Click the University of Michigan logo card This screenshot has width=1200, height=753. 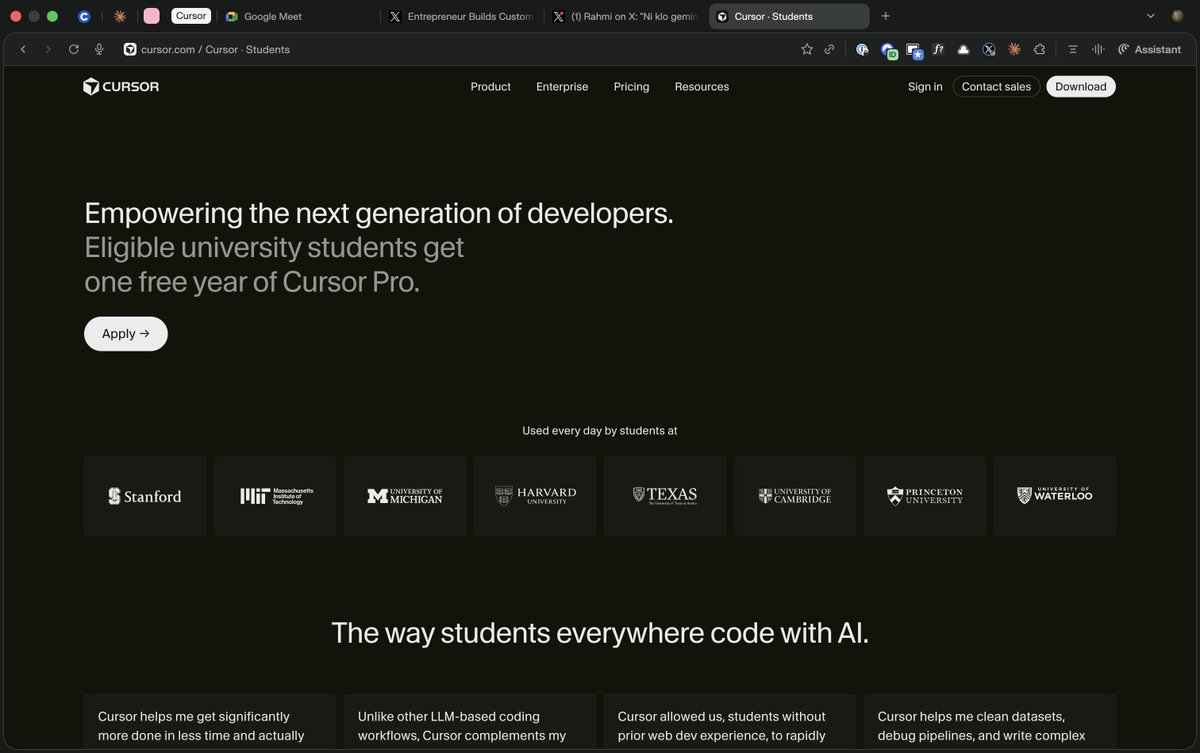(x=405, y=496)
